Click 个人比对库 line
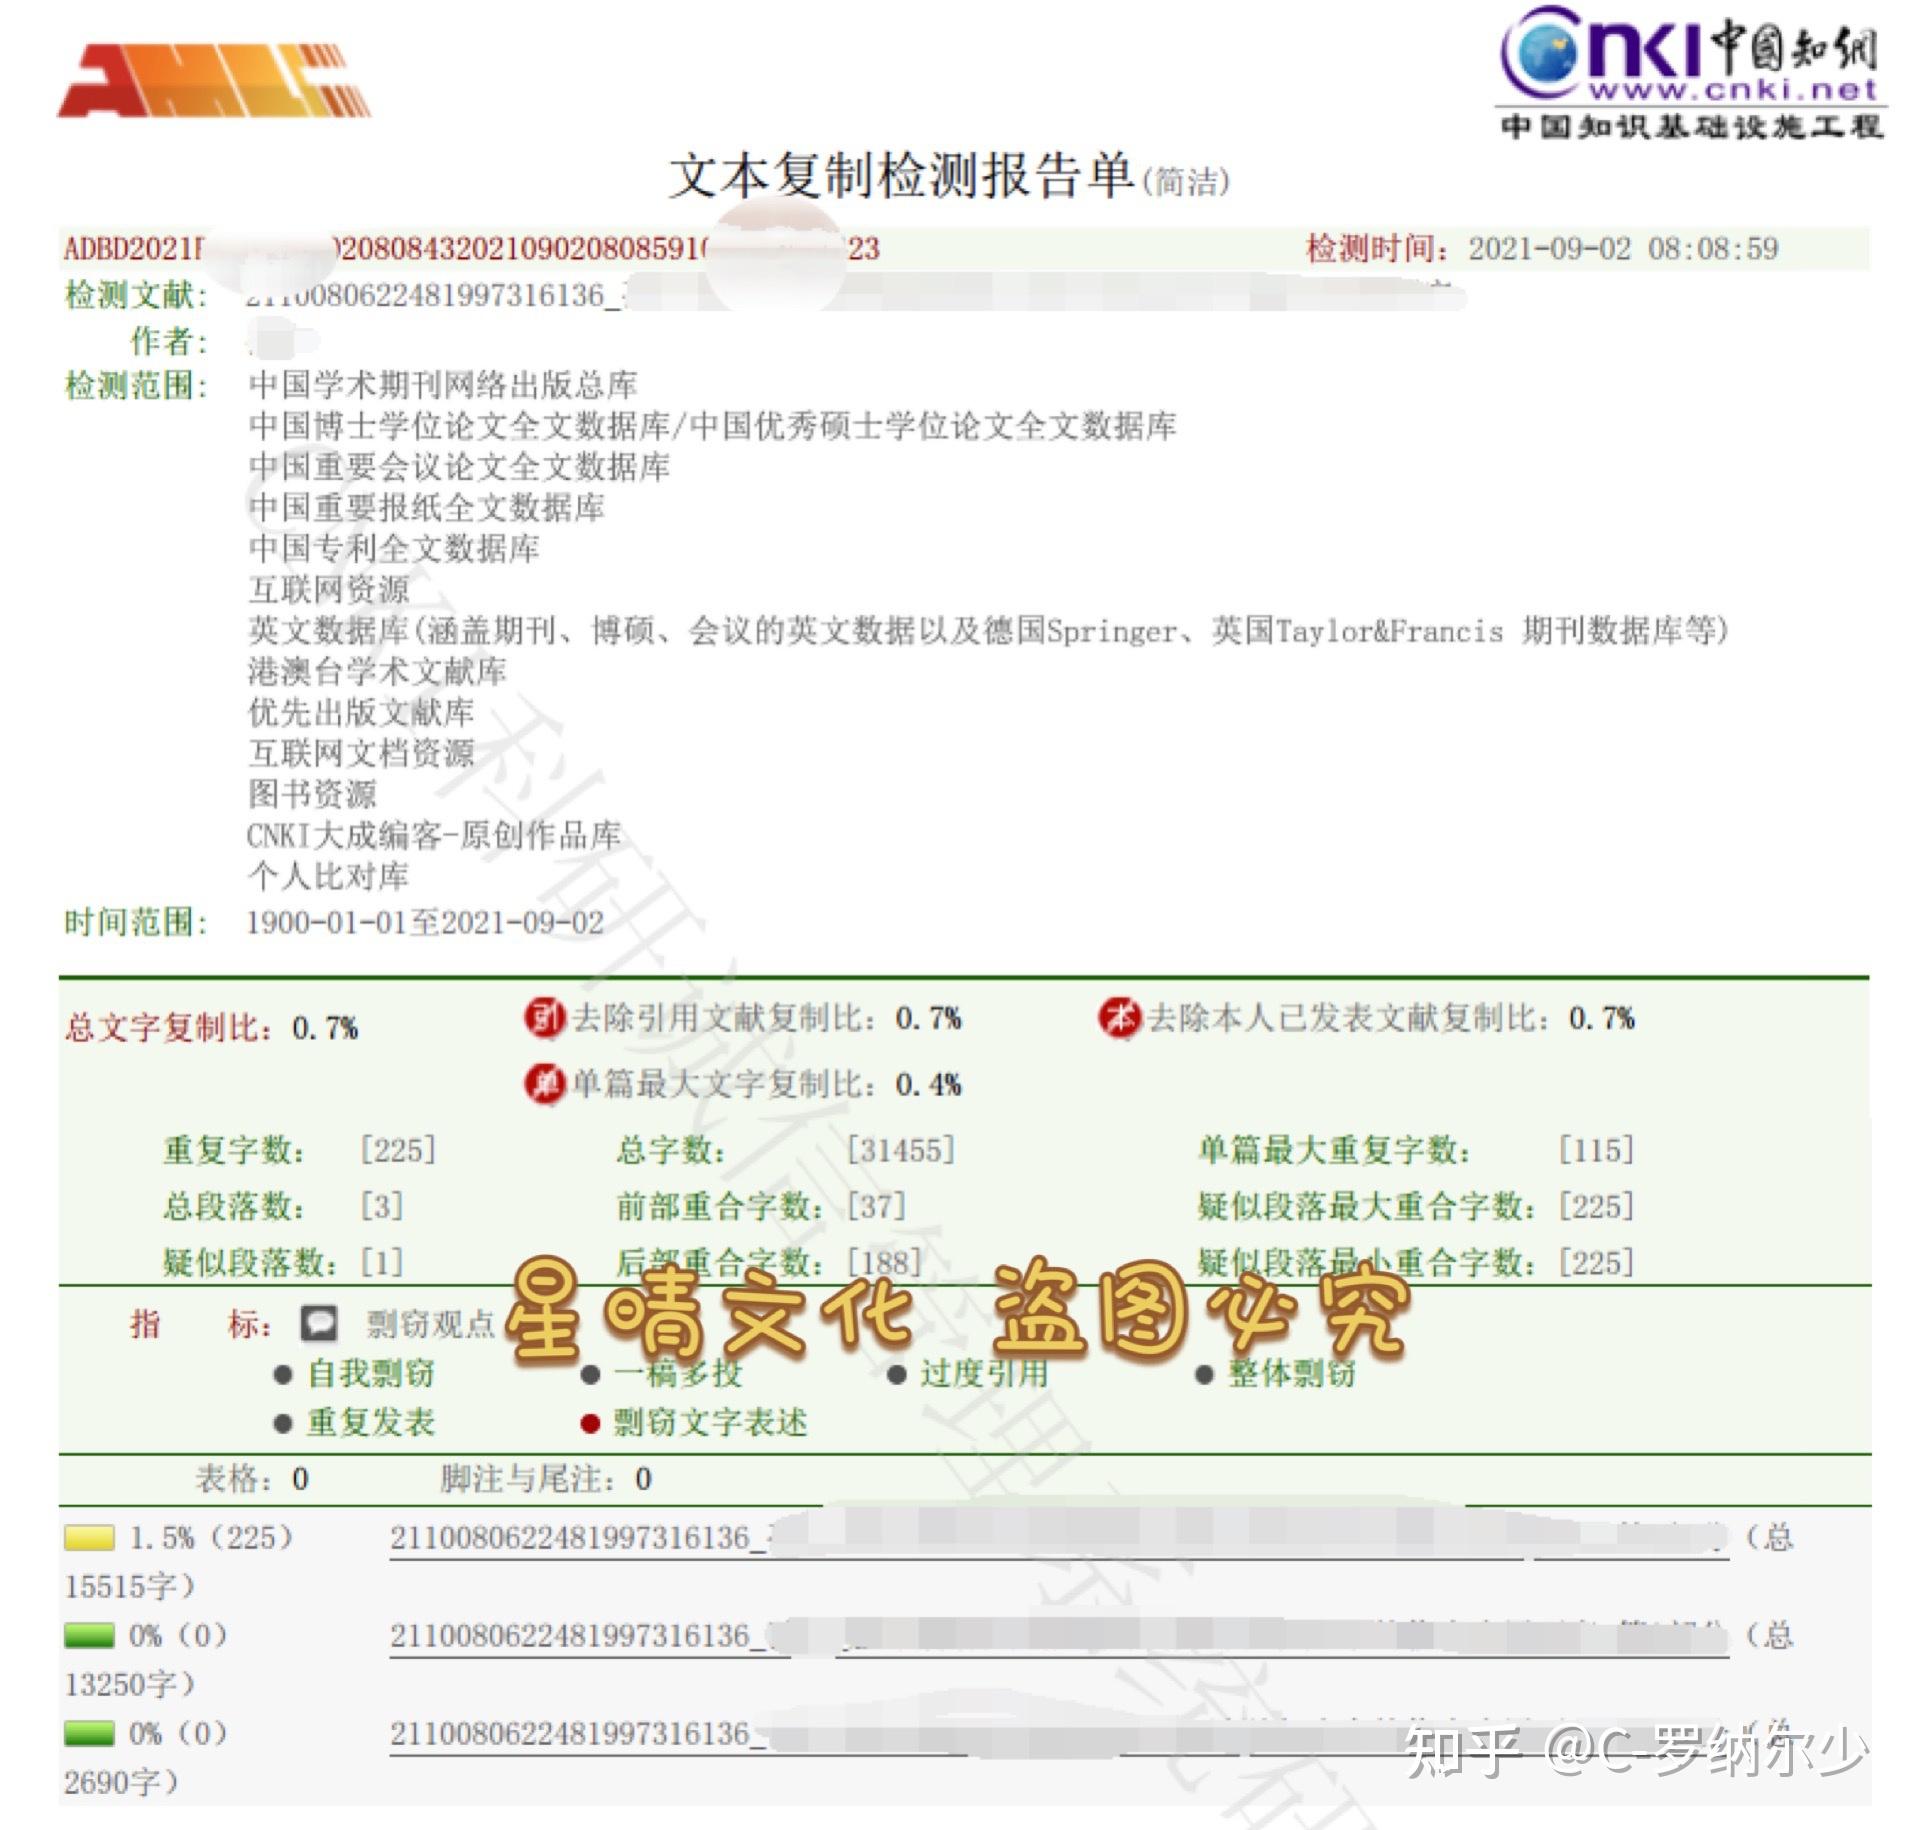This screenshot has width=1920, height=1830. tap(329, 876)
